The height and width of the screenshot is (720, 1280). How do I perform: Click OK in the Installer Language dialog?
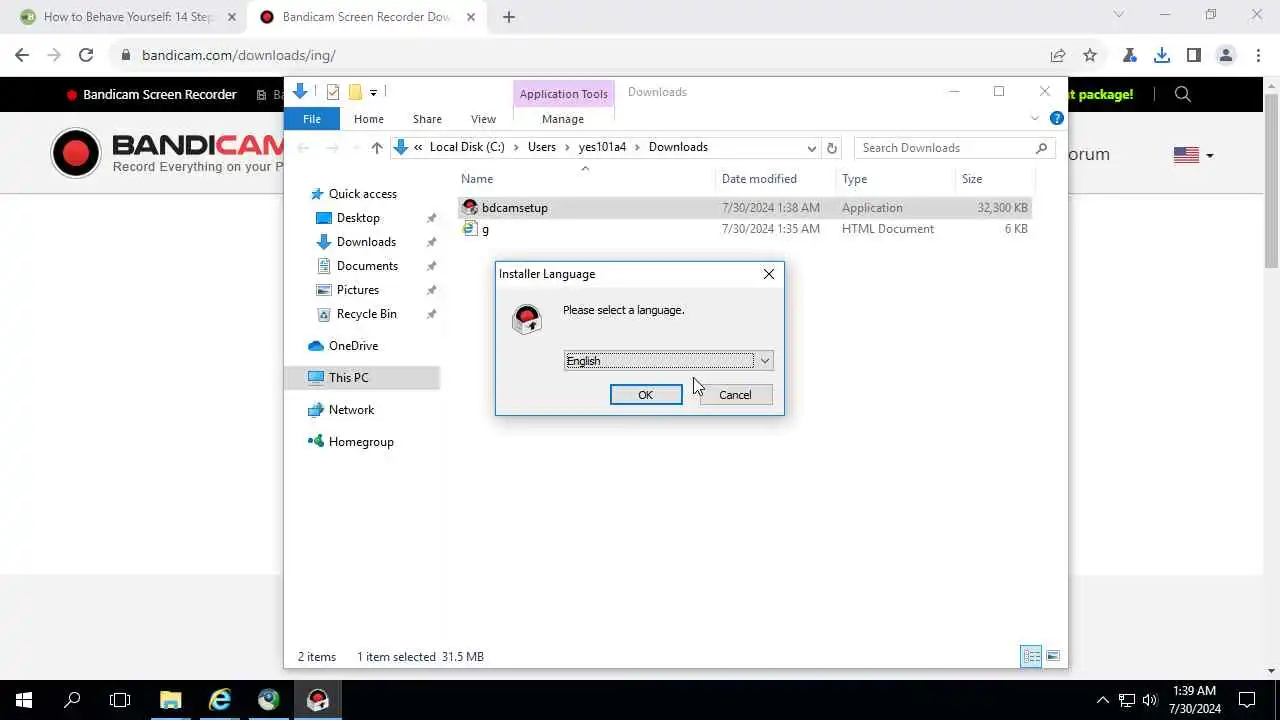pyautogui.click(x=646, y=395)
